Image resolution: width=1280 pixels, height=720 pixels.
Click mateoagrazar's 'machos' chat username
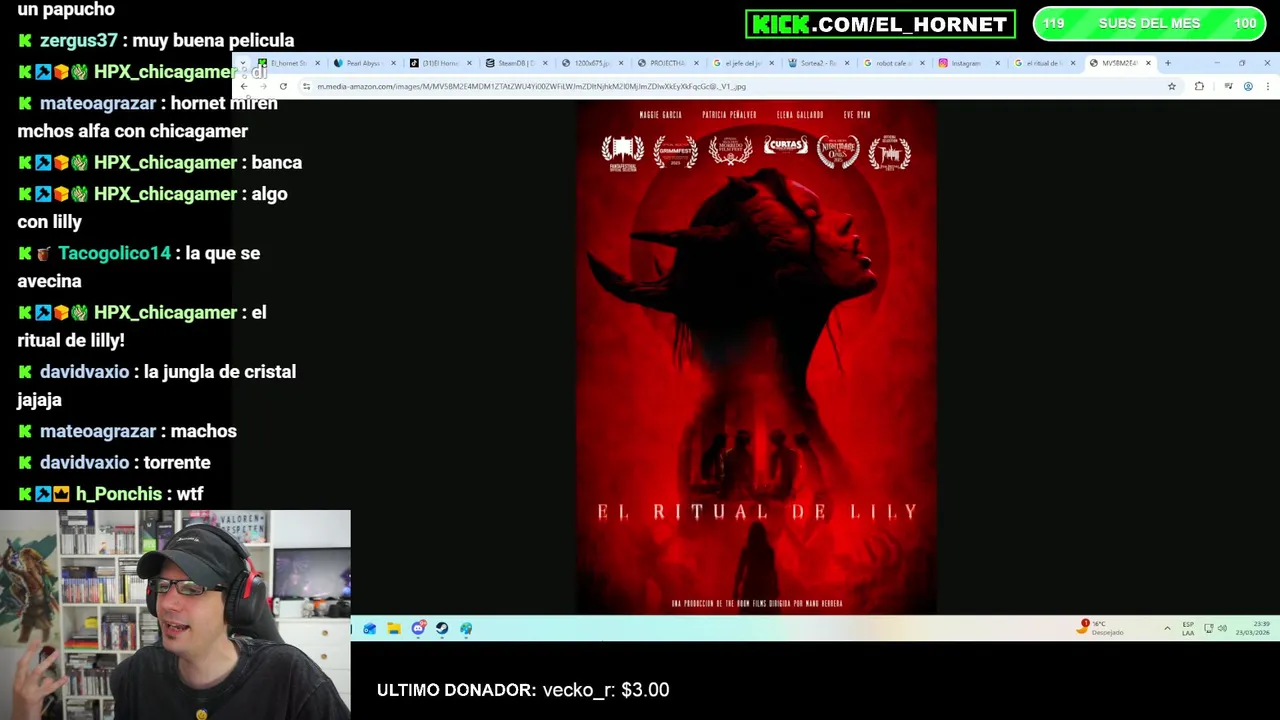[x=98, y=432]
